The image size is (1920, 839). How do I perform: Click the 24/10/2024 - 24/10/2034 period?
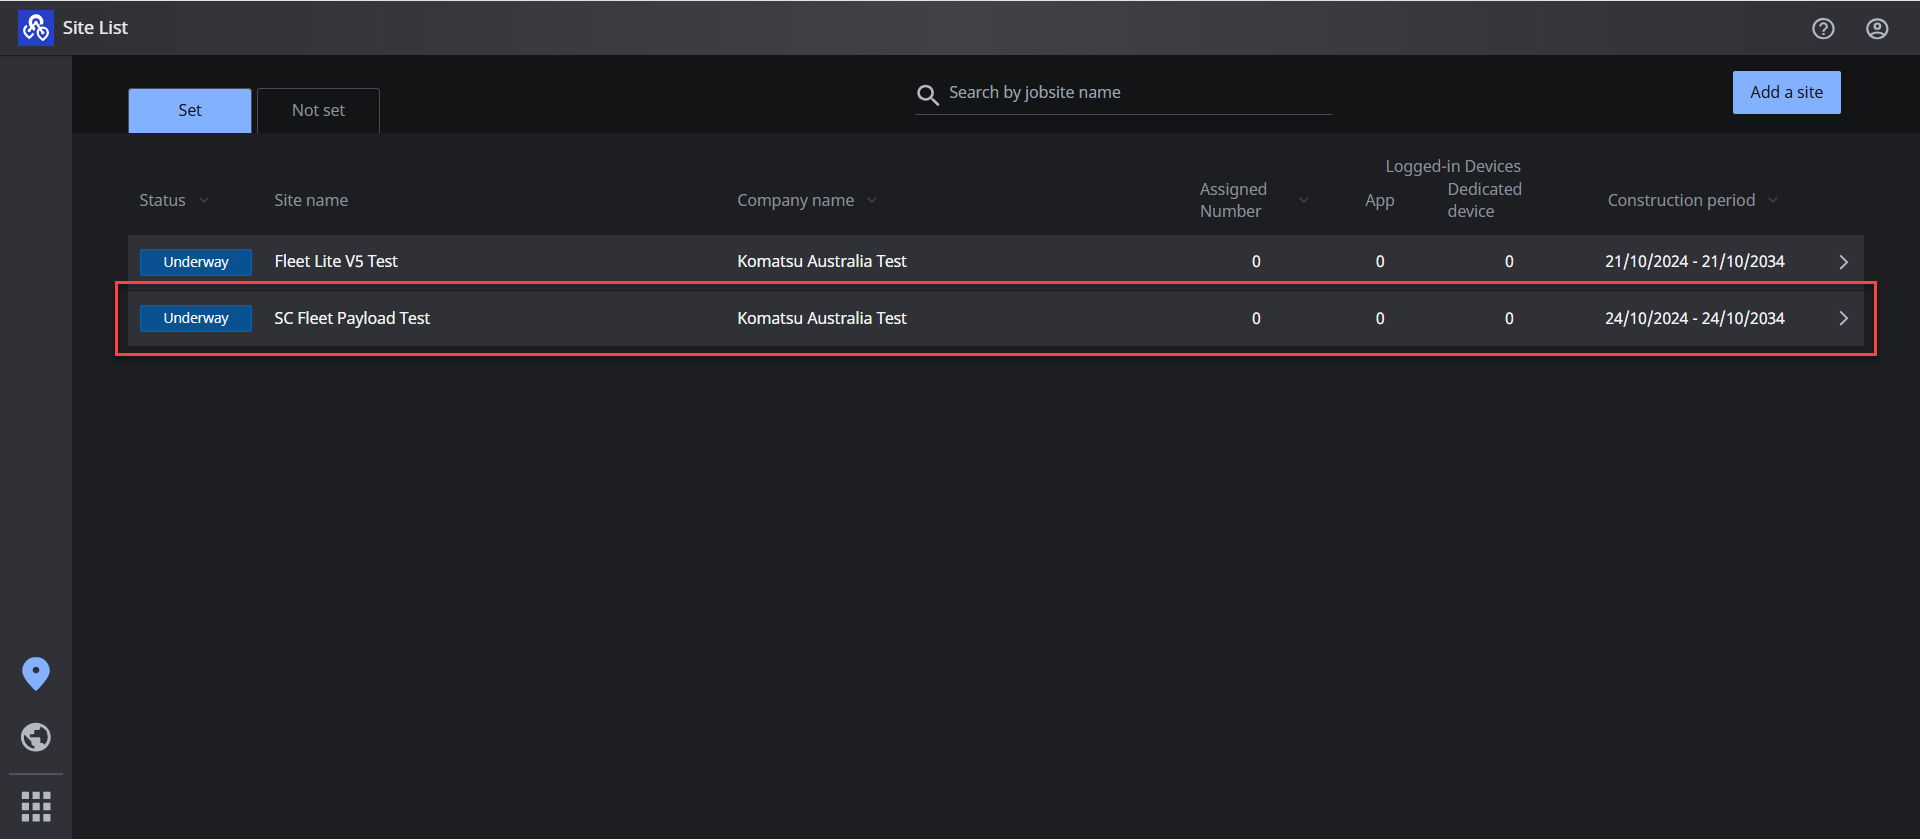click(1695, 318)
